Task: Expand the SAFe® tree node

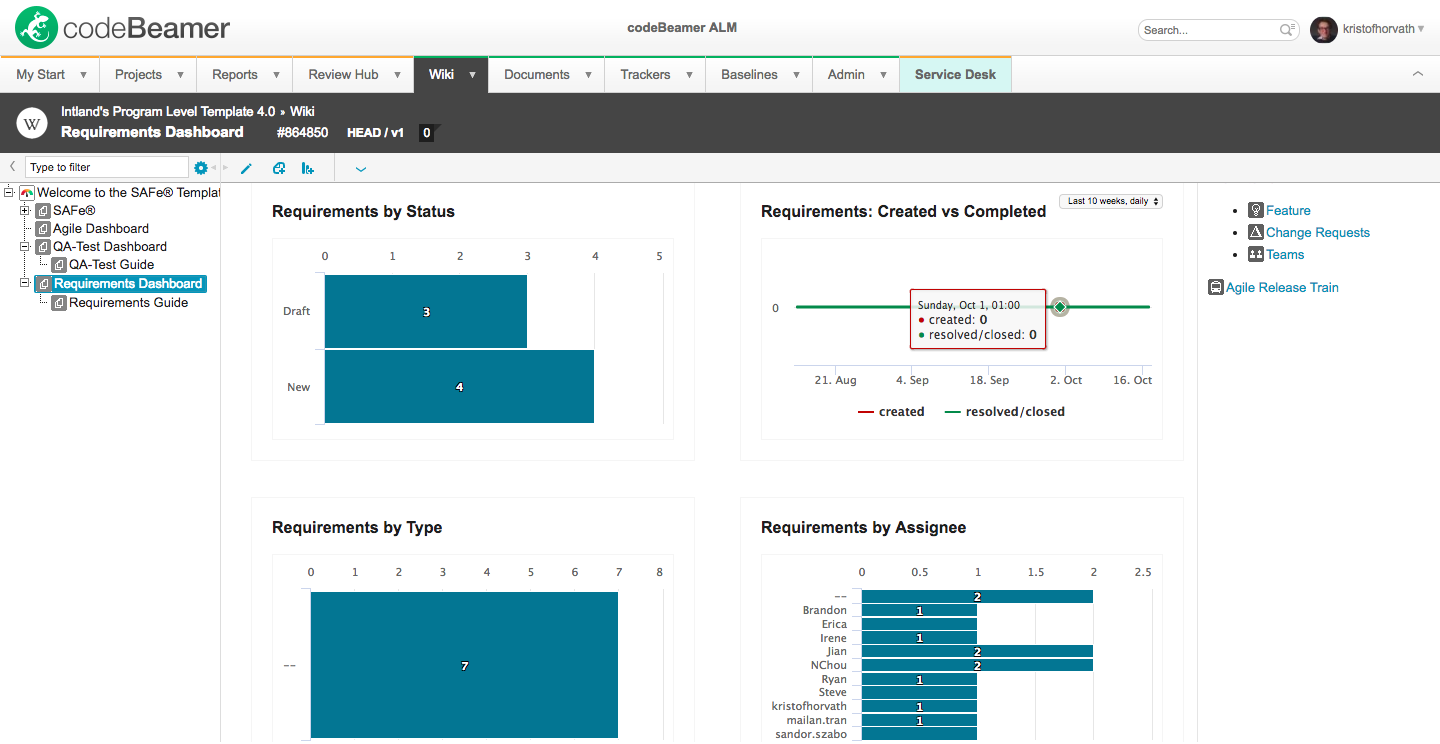Action: pos(26,211)
